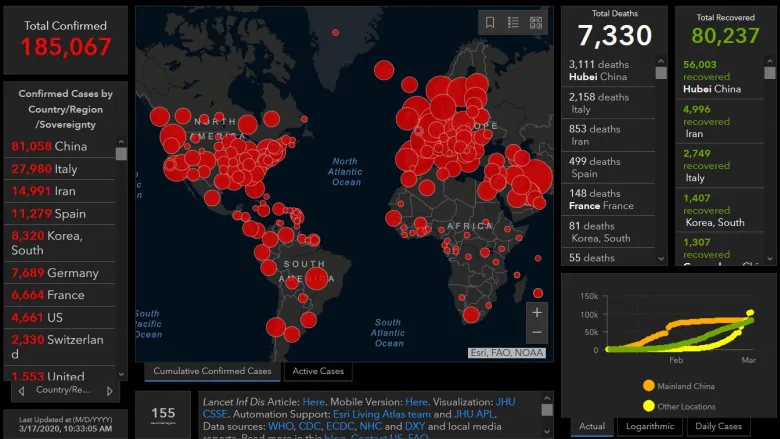Click up arrow of Total Recovered list scrollbar

point(770,61)
